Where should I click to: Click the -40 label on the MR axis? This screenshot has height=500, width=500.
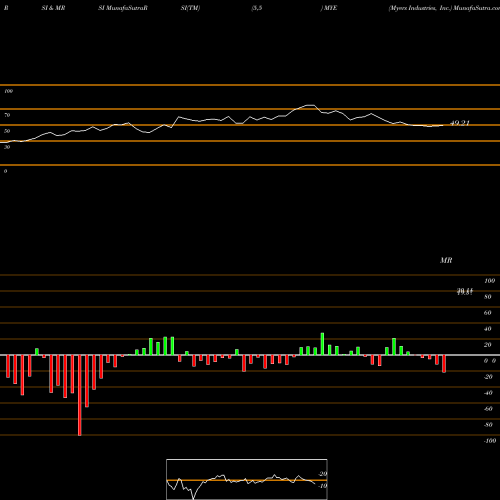488,393
